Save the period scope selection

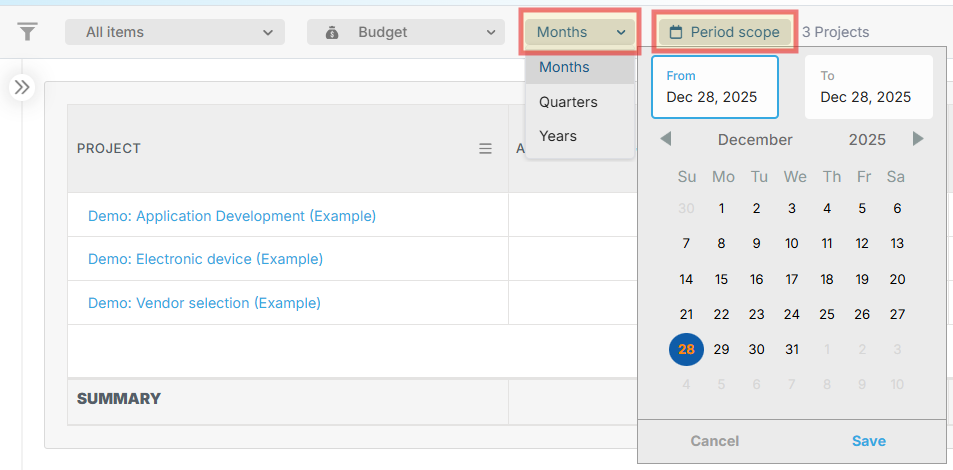[x=869, y=441]
